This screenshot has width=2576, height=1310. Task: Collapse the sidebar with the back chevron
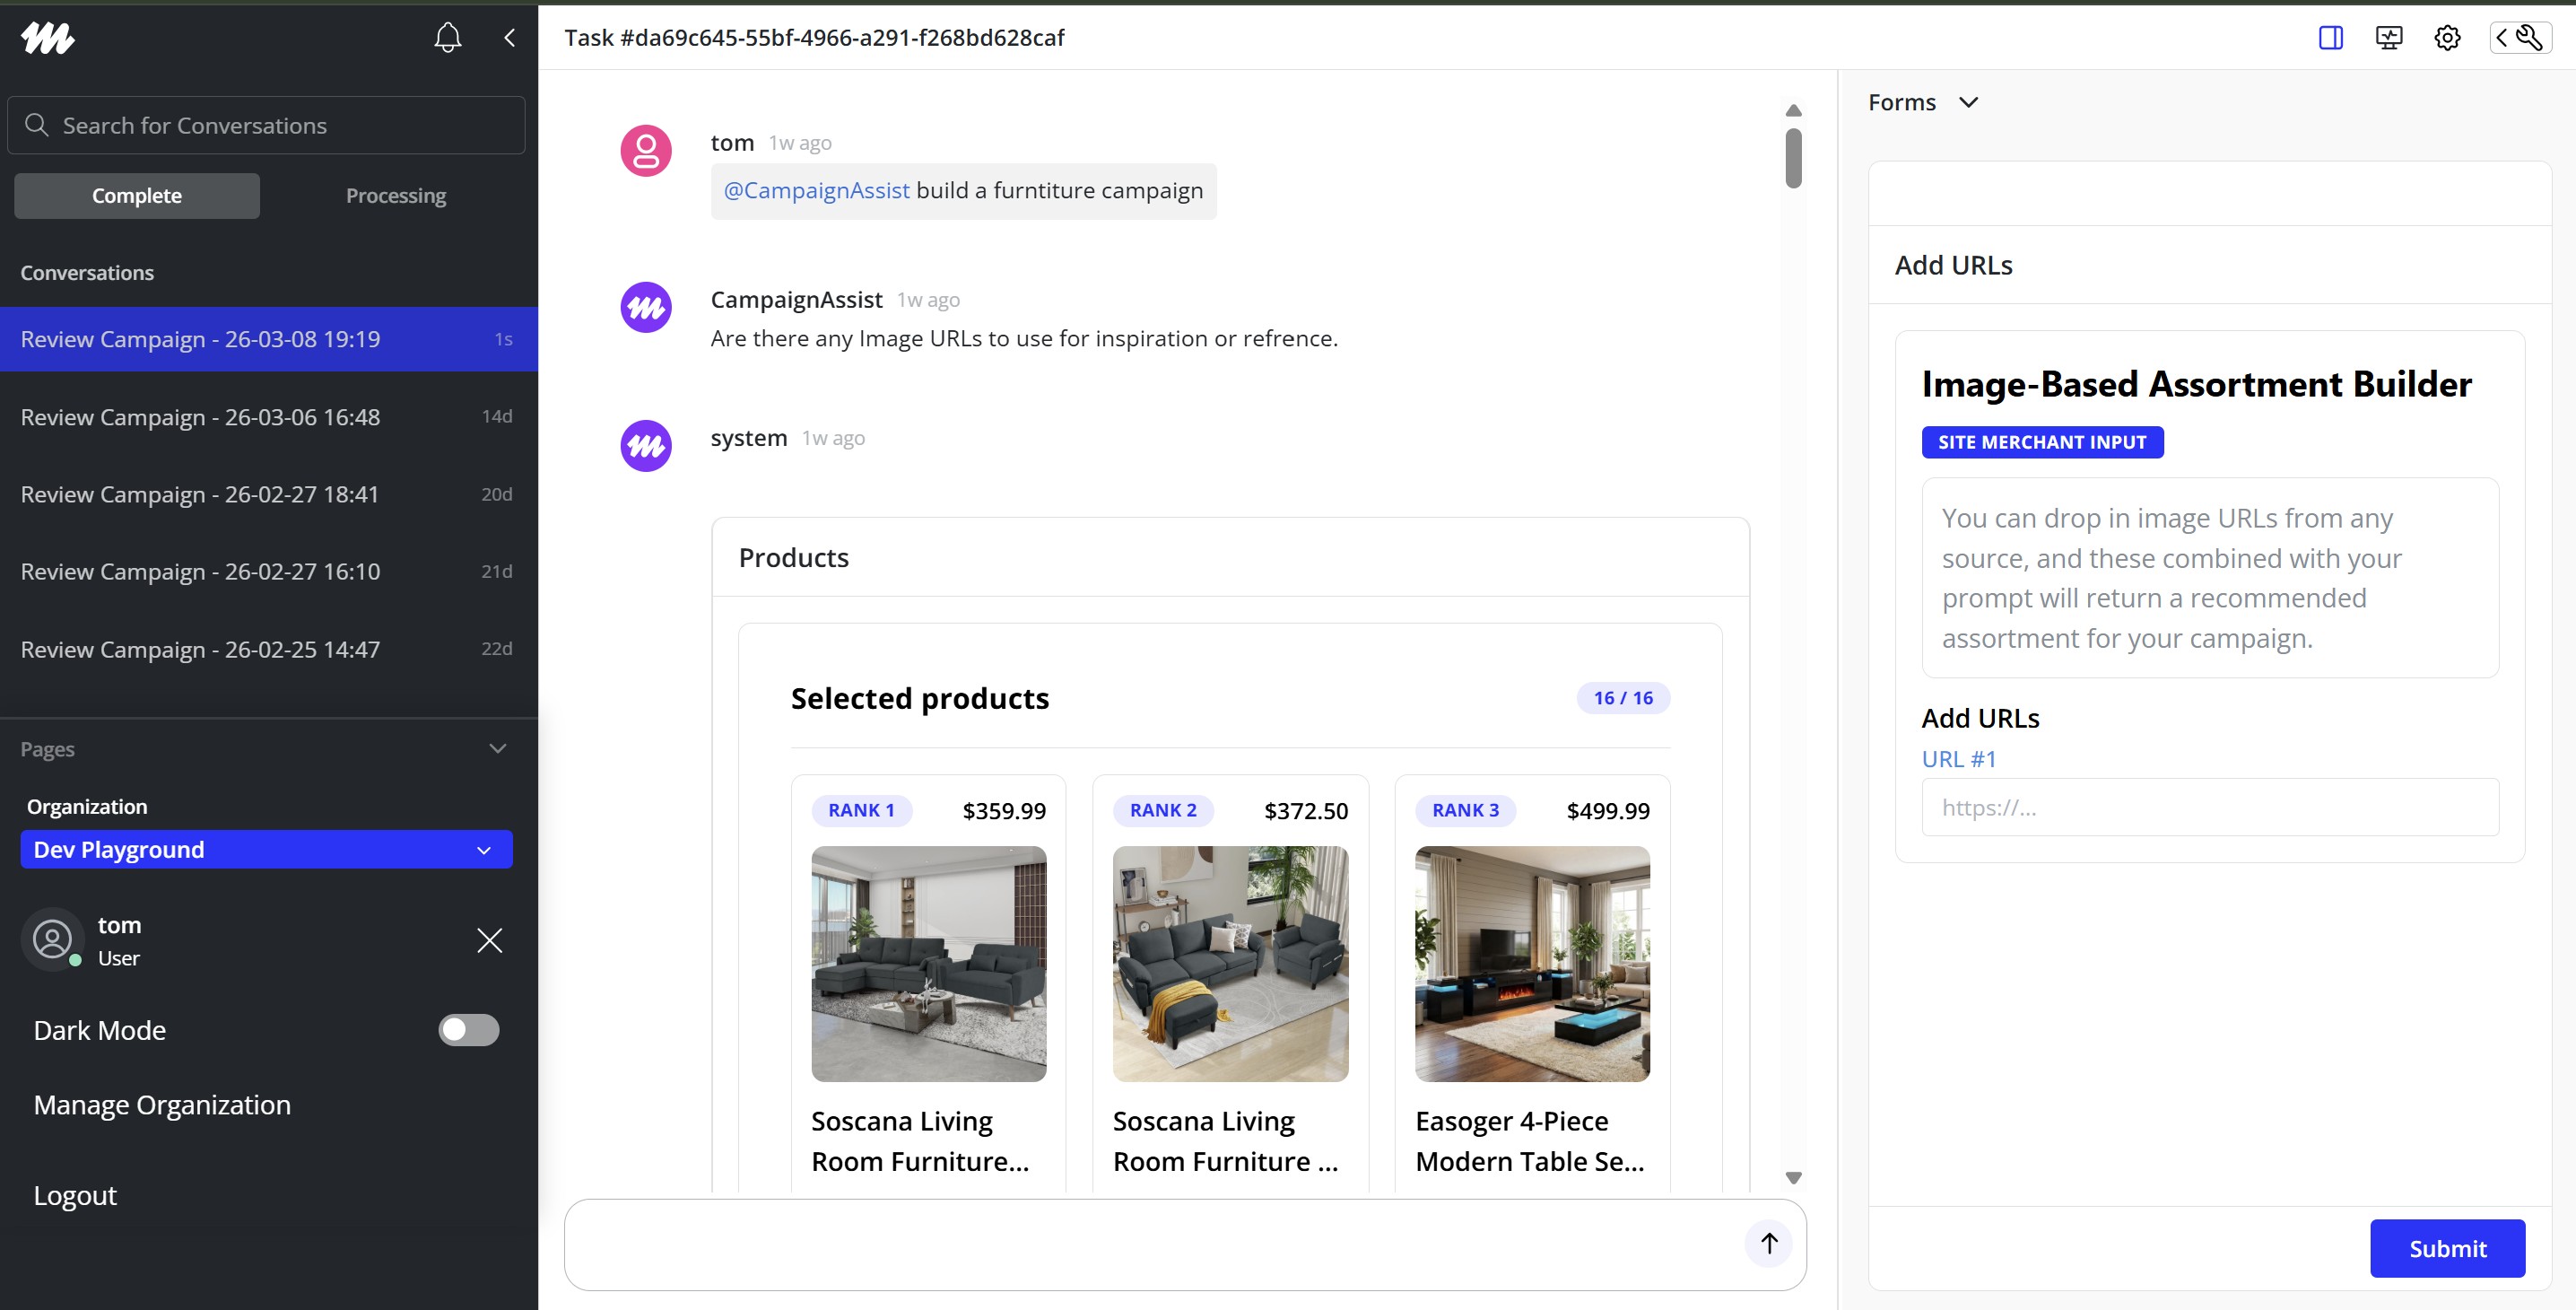pyautogui.click(x=509, y=37)
